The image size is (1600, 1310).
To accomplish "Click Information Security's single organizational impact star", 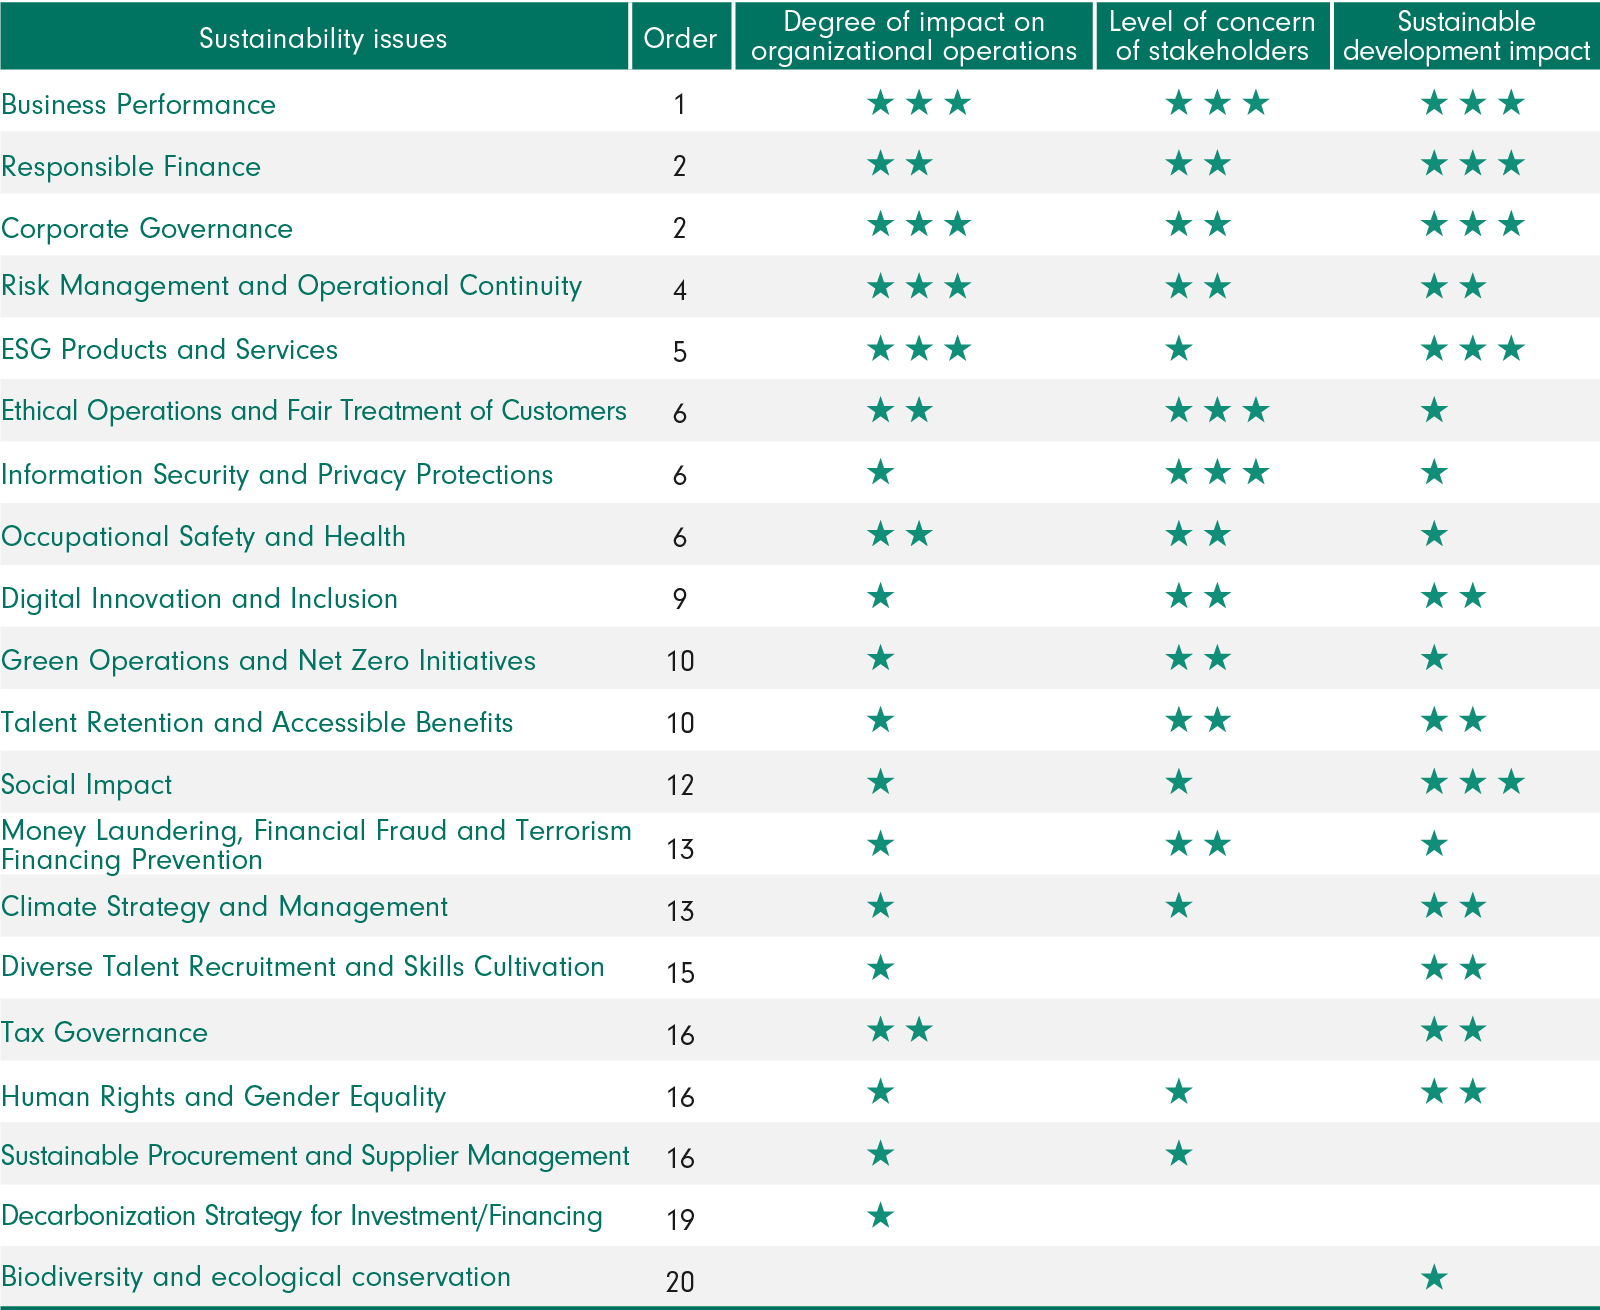I will click(881, 472).
